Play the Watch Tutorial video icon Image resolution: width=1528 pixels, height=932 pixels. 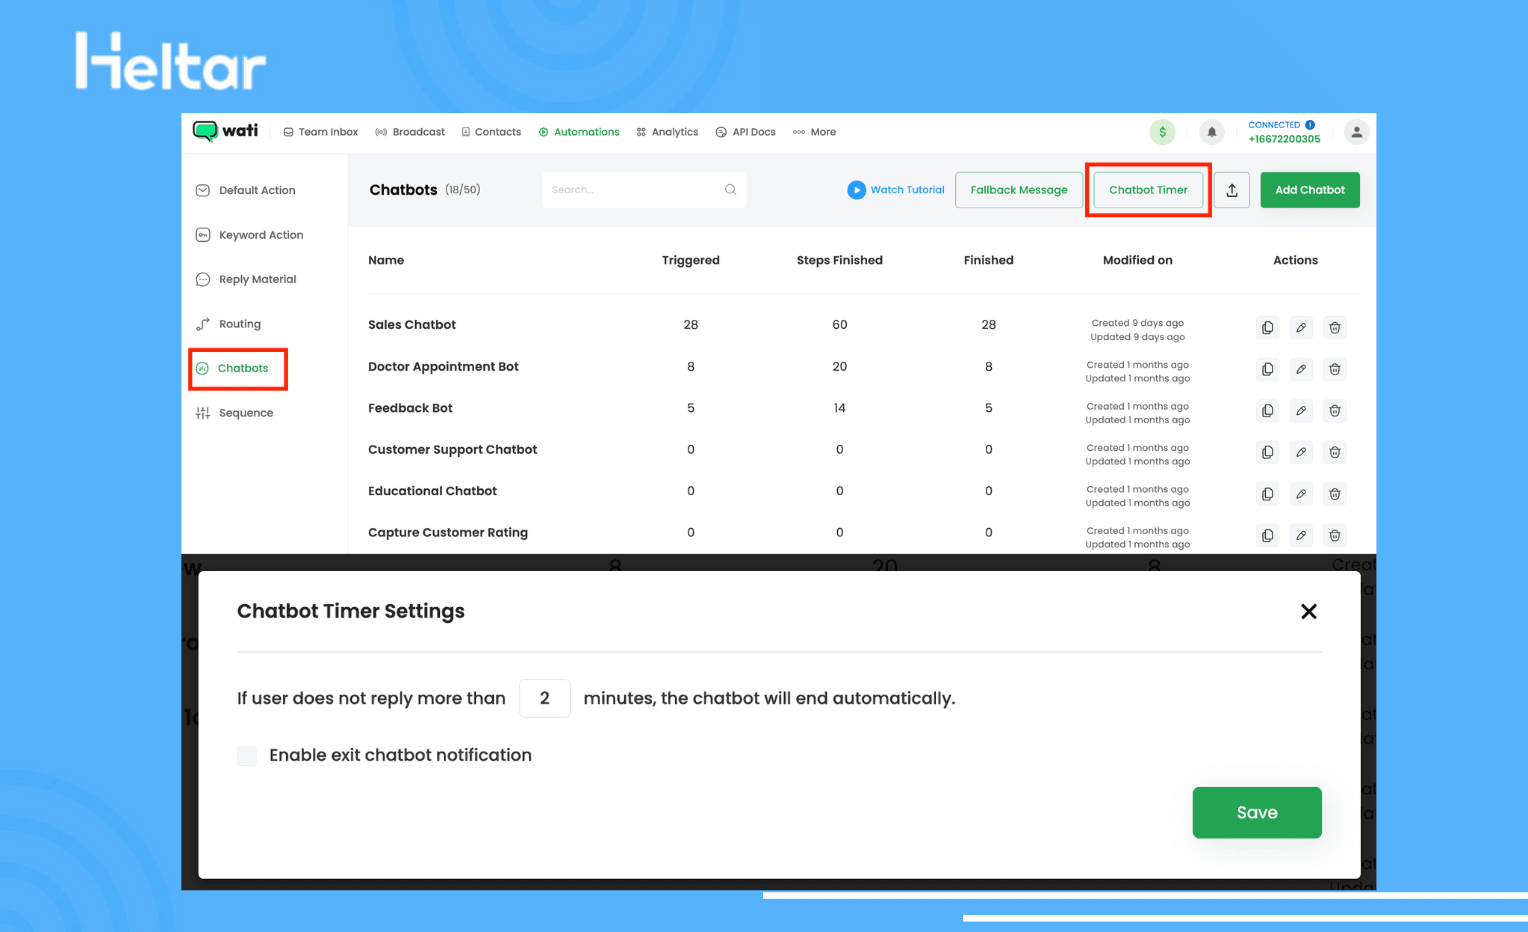856,190
